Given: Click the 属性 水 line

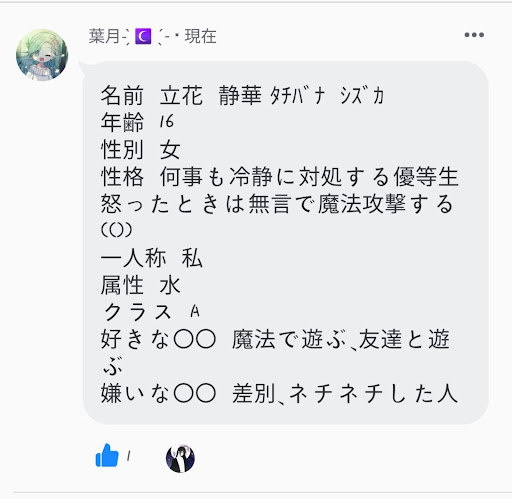Looking at the screenshot, I should coord(140,285).
